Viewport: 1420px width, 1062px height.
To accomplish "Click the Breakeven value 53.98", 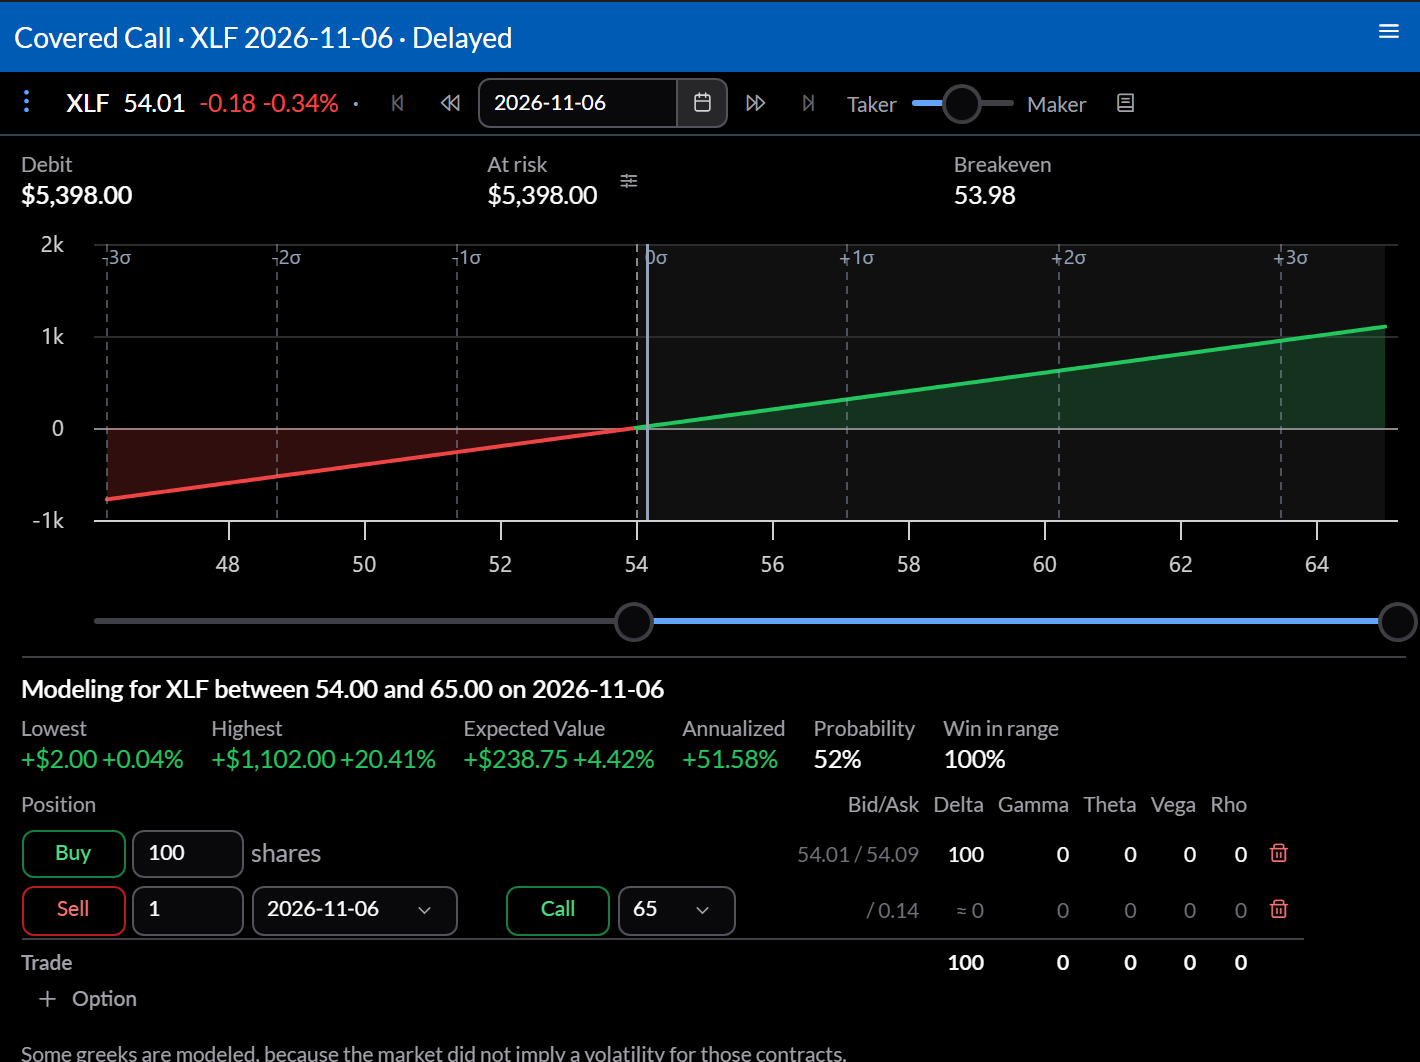I will click(x=985, y=195).
